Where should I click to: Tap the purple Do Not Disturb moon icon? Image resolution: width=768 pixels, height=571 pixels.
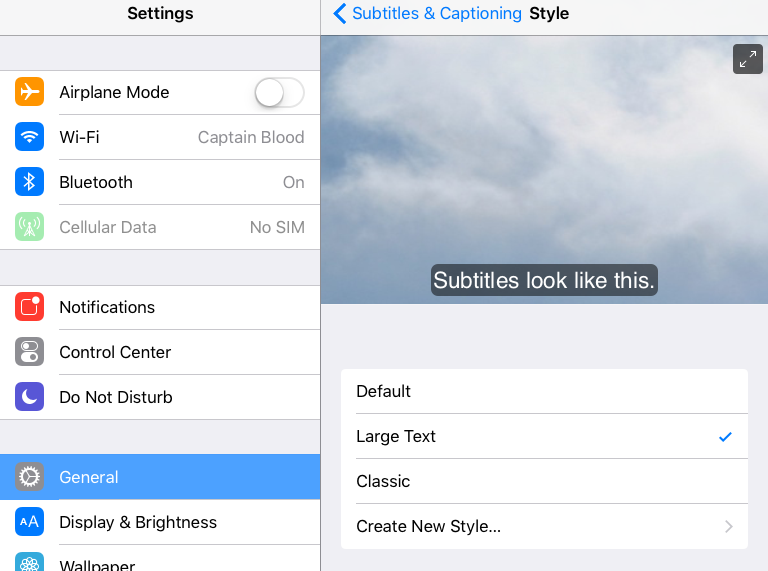click(29, 397)
